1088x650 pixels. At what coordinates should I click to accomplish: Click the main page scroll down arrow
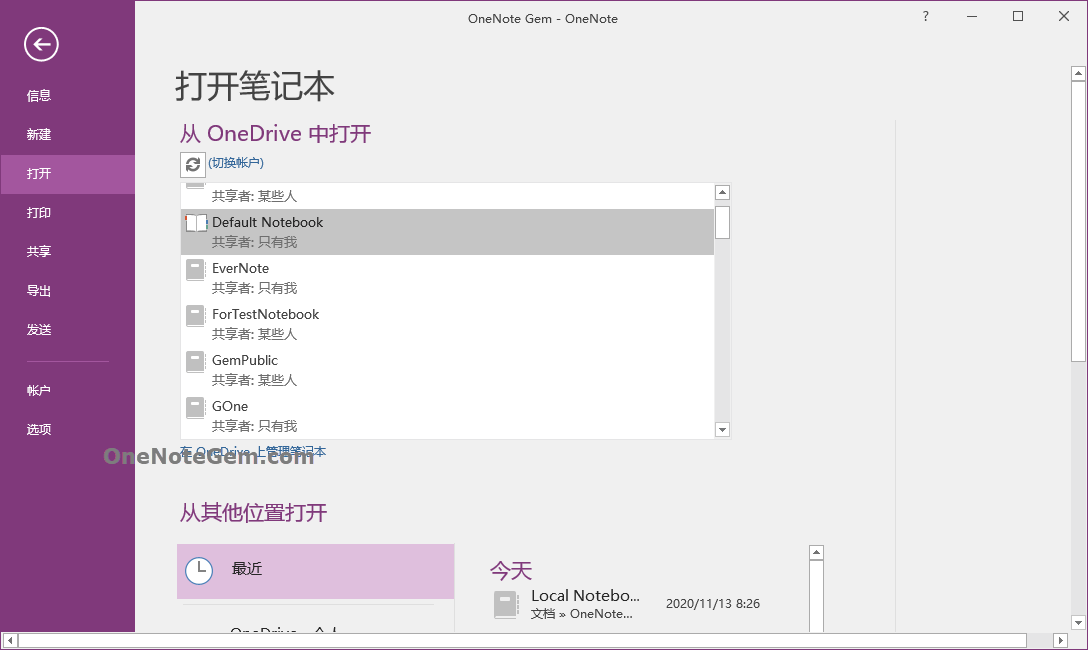pos(1078,622)
